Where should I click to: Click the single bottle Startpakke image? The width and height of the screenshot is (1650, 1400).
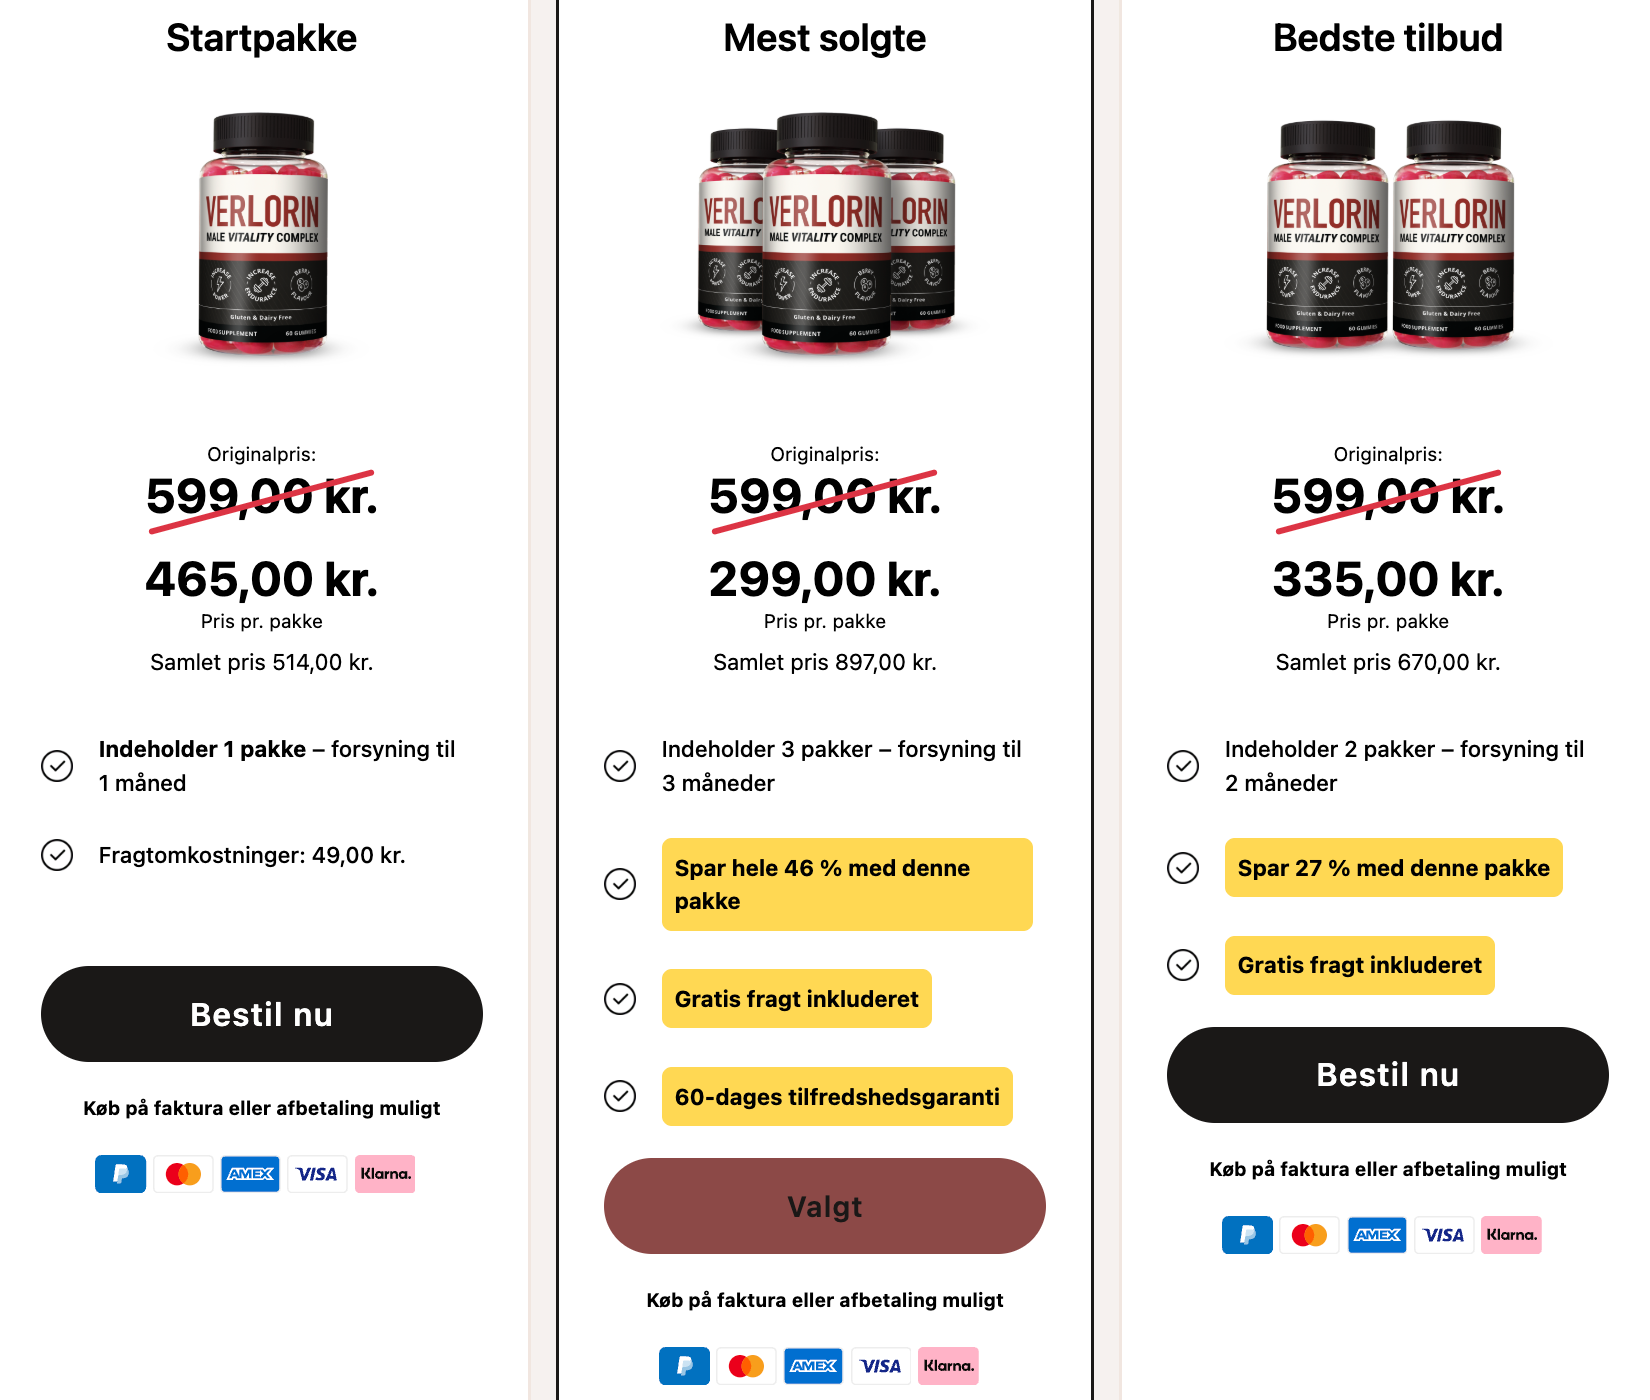(263, 235)
